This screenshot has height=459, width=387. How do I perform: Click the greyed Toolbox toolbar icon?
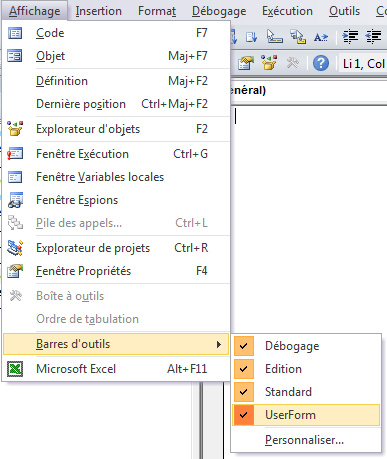click(293, 63)
